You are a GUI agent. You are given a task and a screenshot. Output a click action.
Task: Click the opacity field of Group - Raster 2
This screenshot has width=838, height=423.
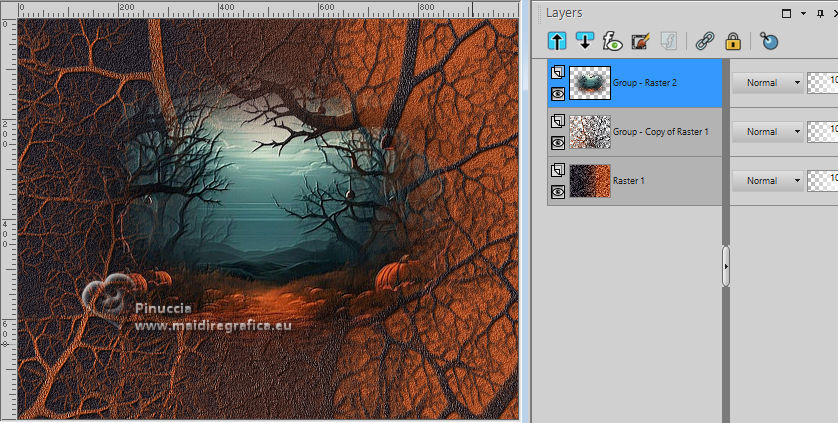pyautogui.click(x=823, y=83)
